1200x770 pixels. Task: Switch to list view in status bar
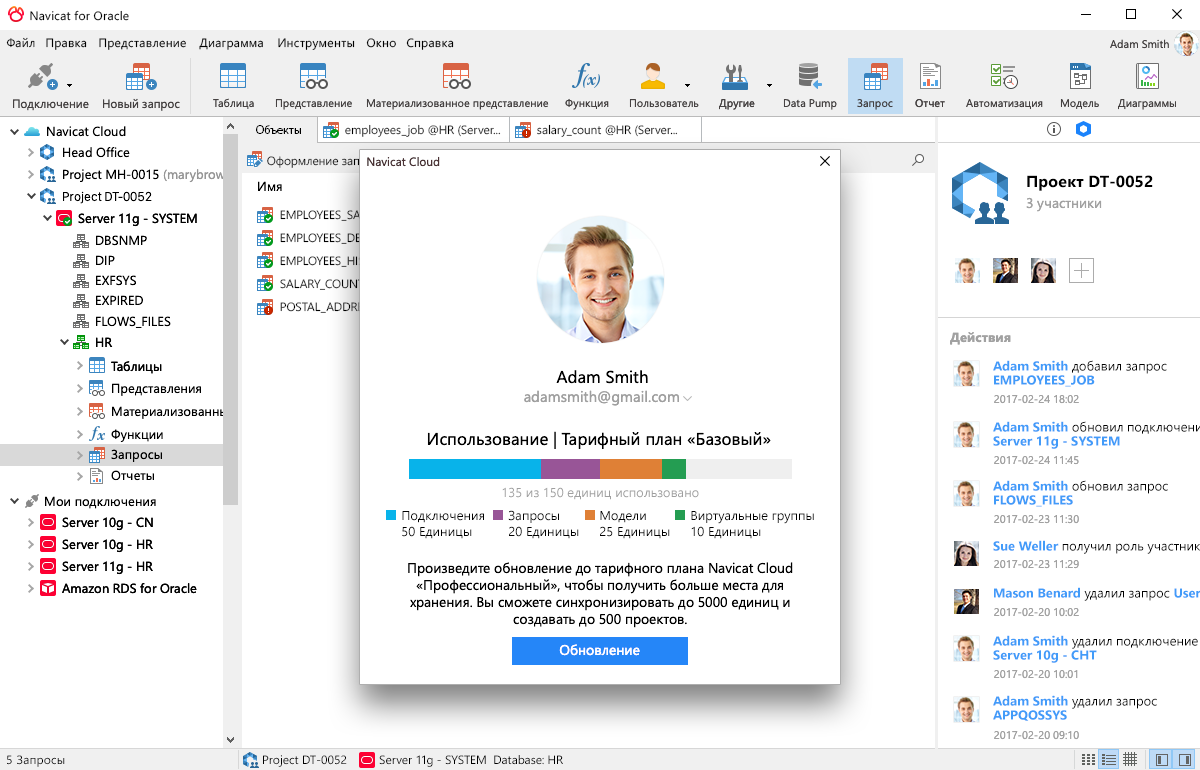[1108, 760]
